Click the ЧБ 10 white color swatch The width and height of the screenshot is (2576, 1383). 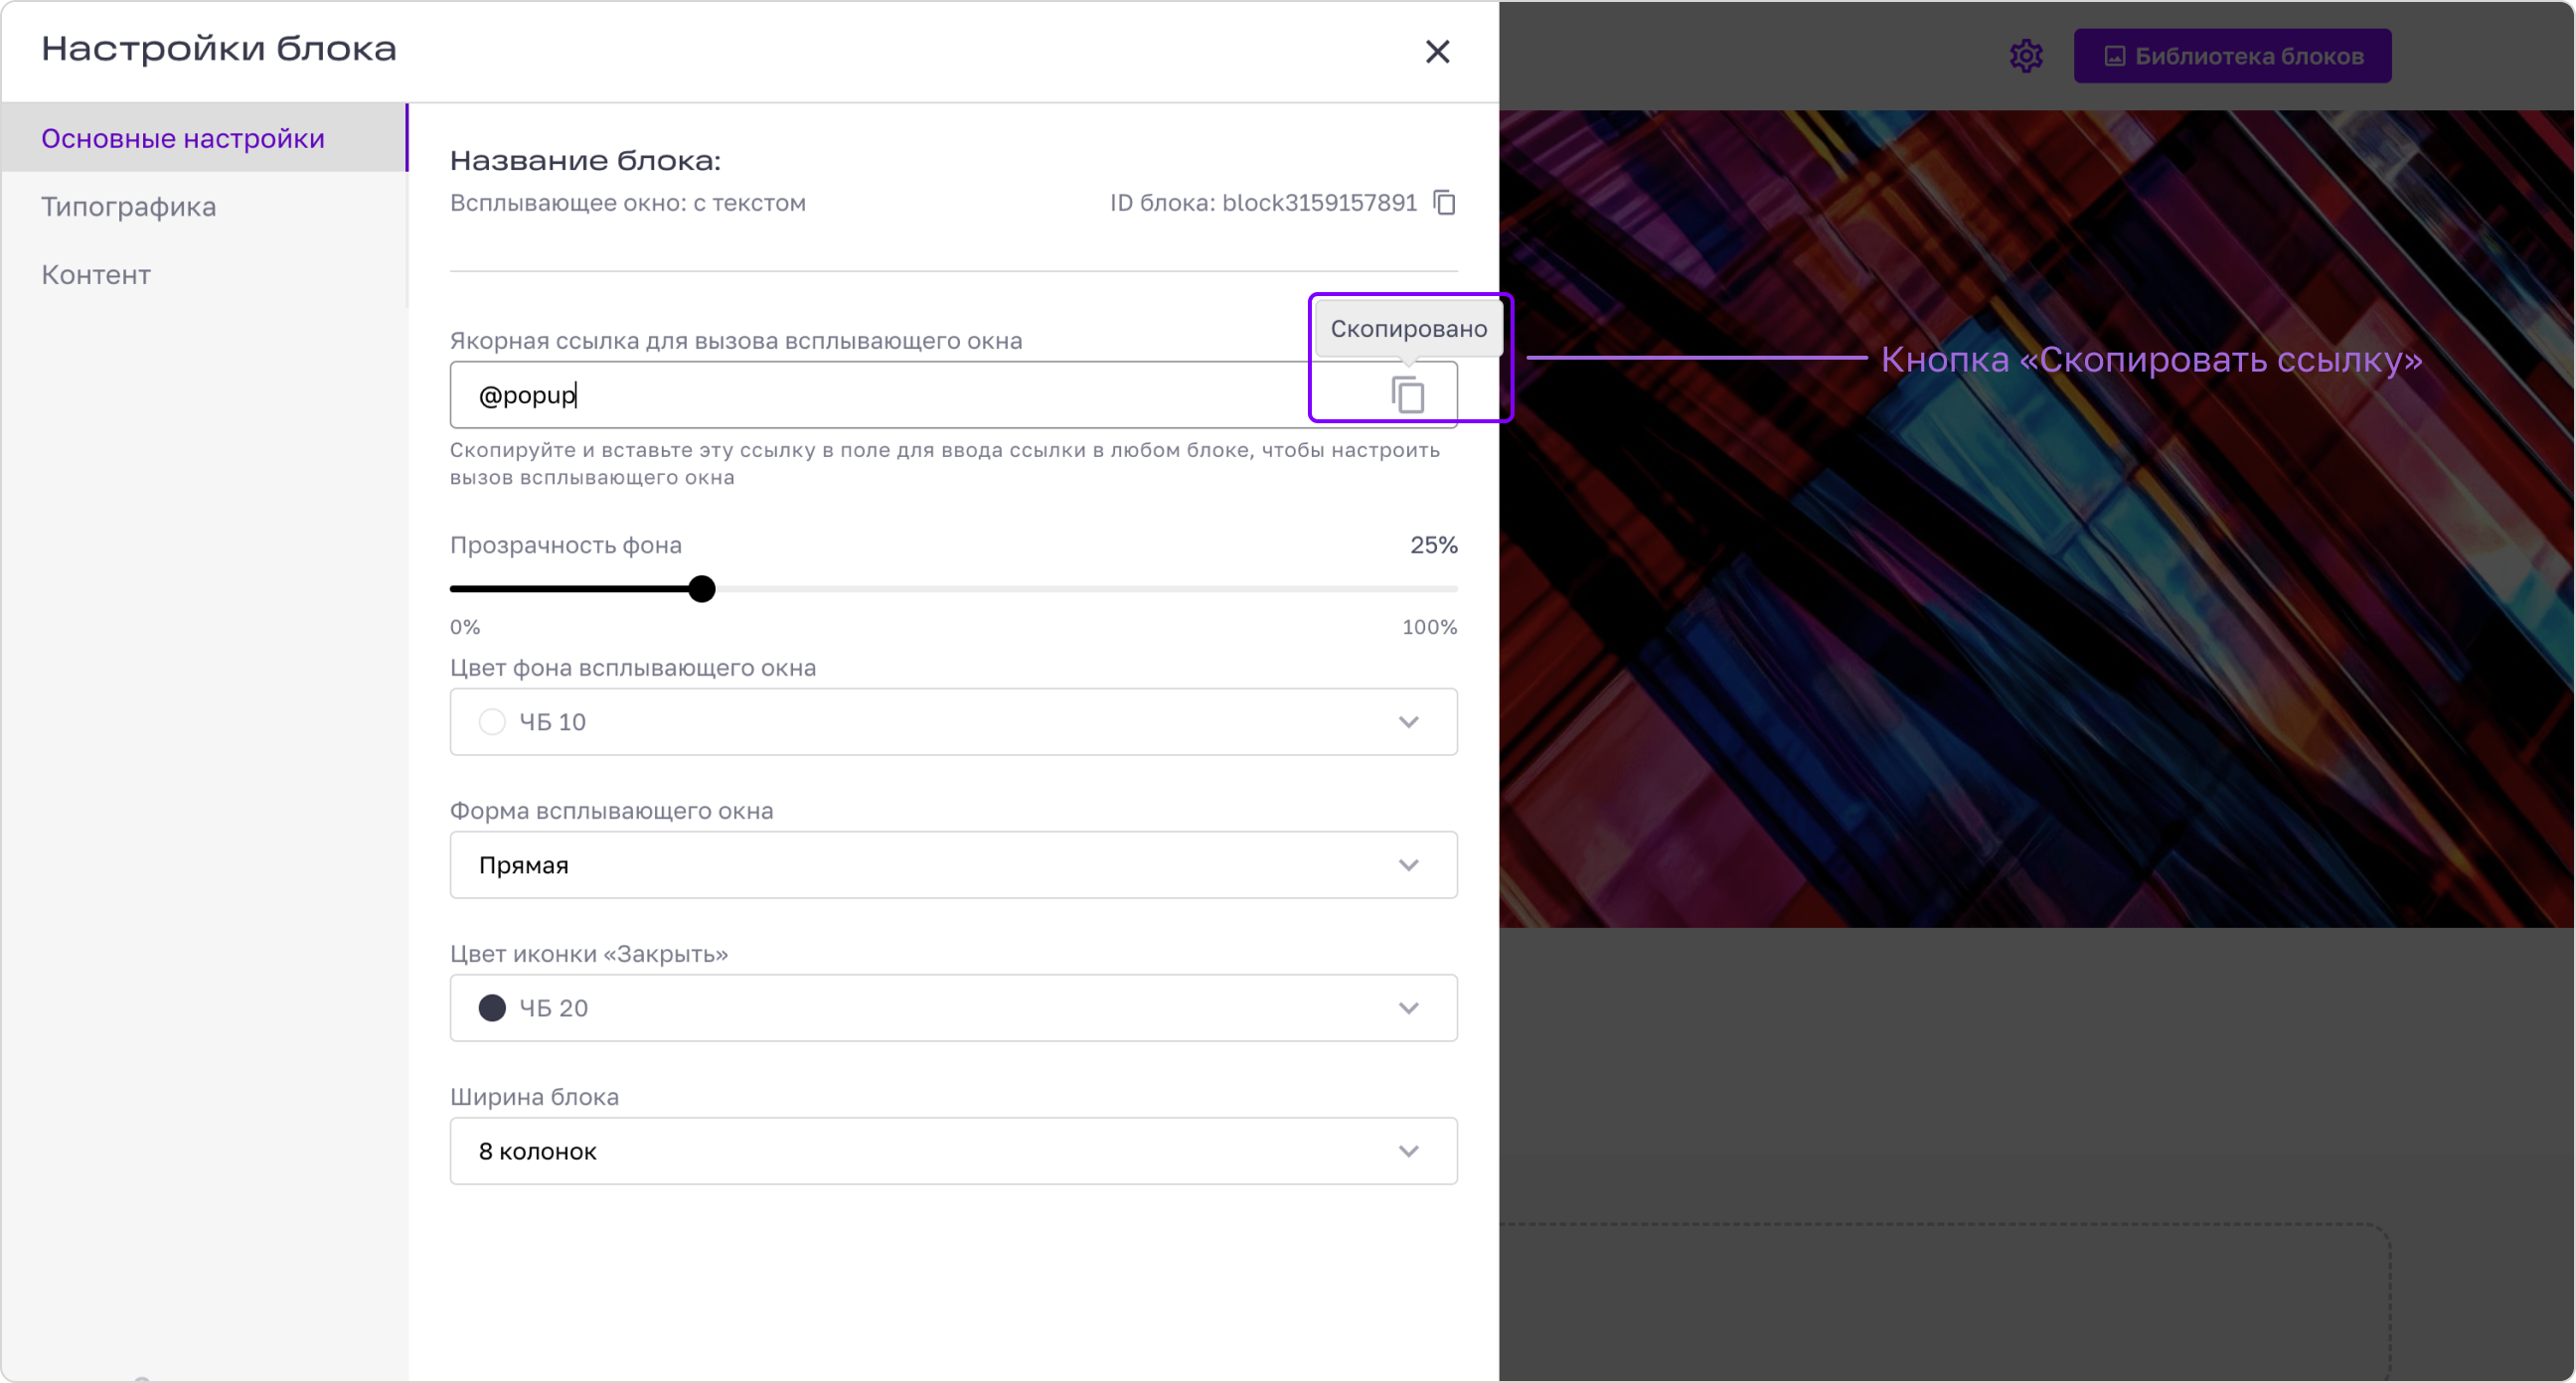click(492, 722)
